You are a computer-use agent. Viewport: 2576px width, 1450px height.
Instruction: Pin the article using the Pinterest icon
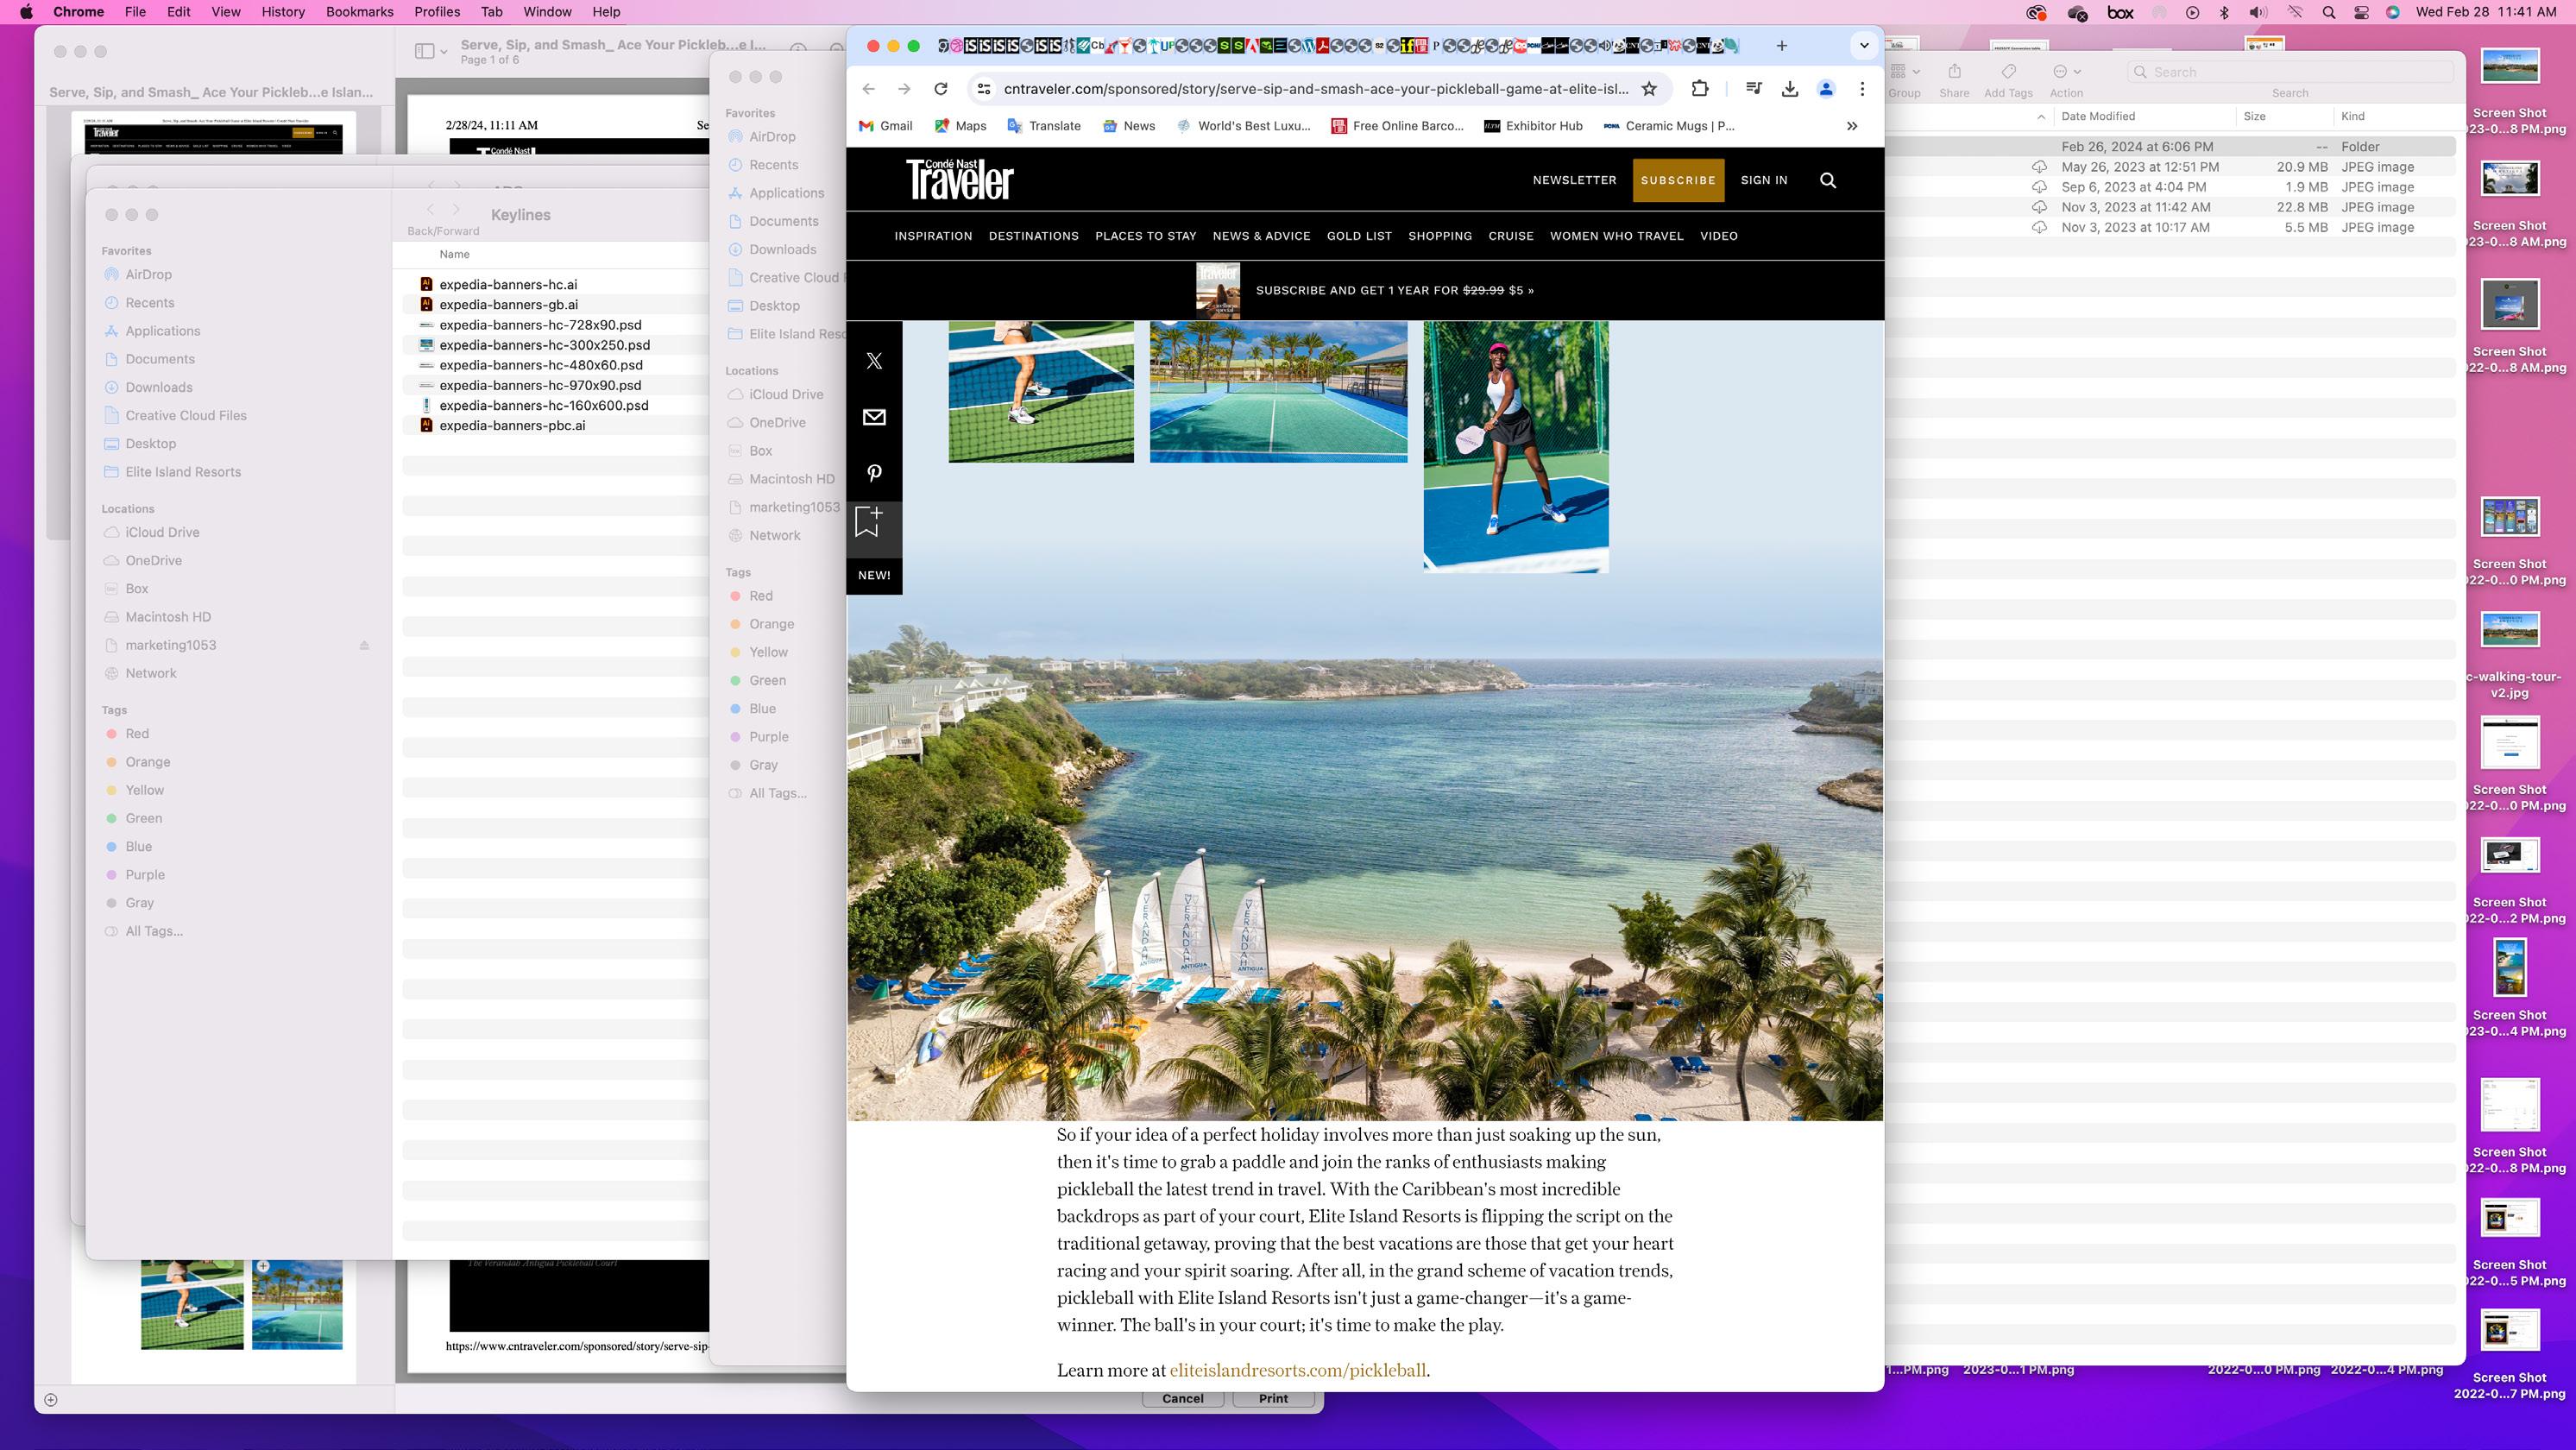pyautogui.click(x=874, y=473)
